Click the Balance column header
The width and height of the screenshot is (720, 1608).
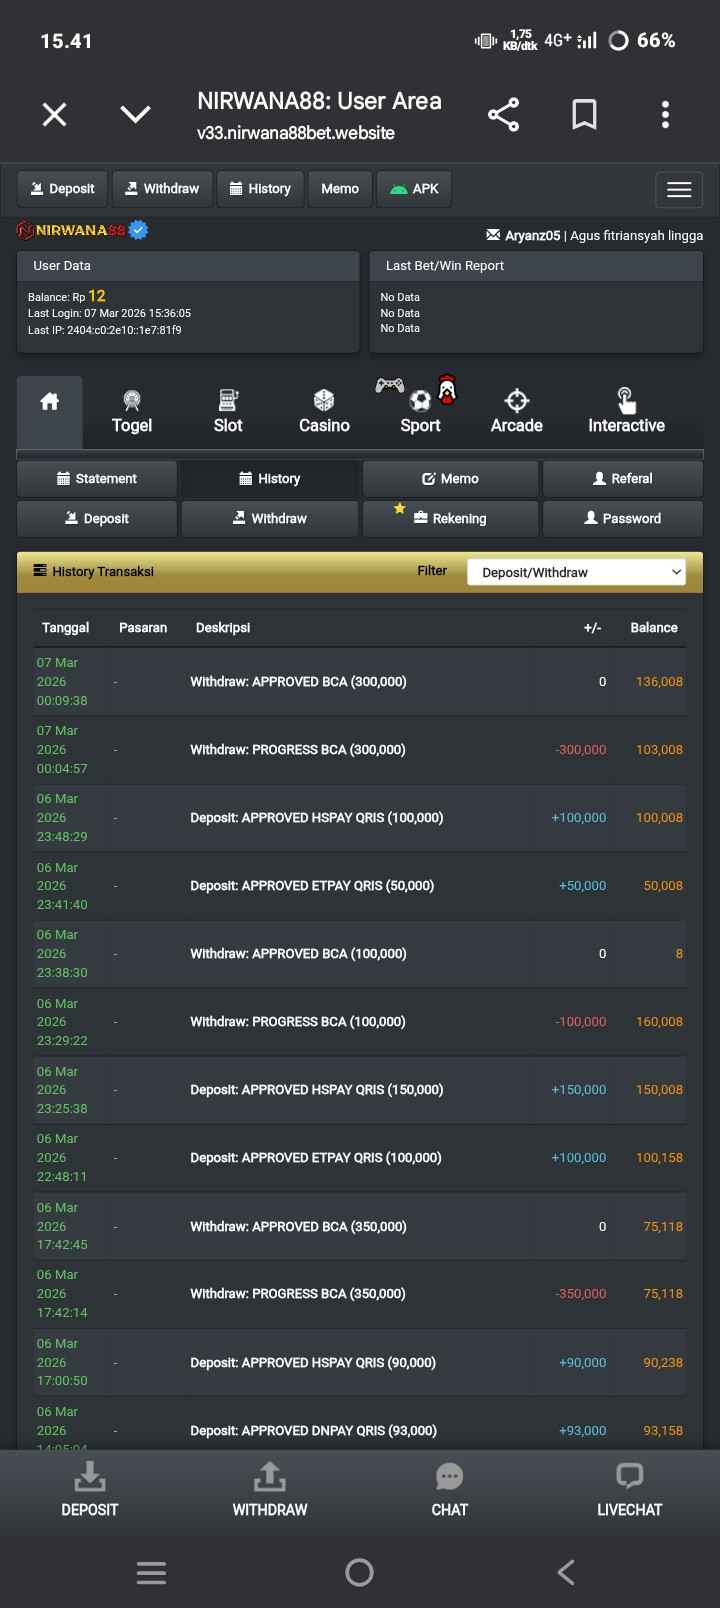654,628
